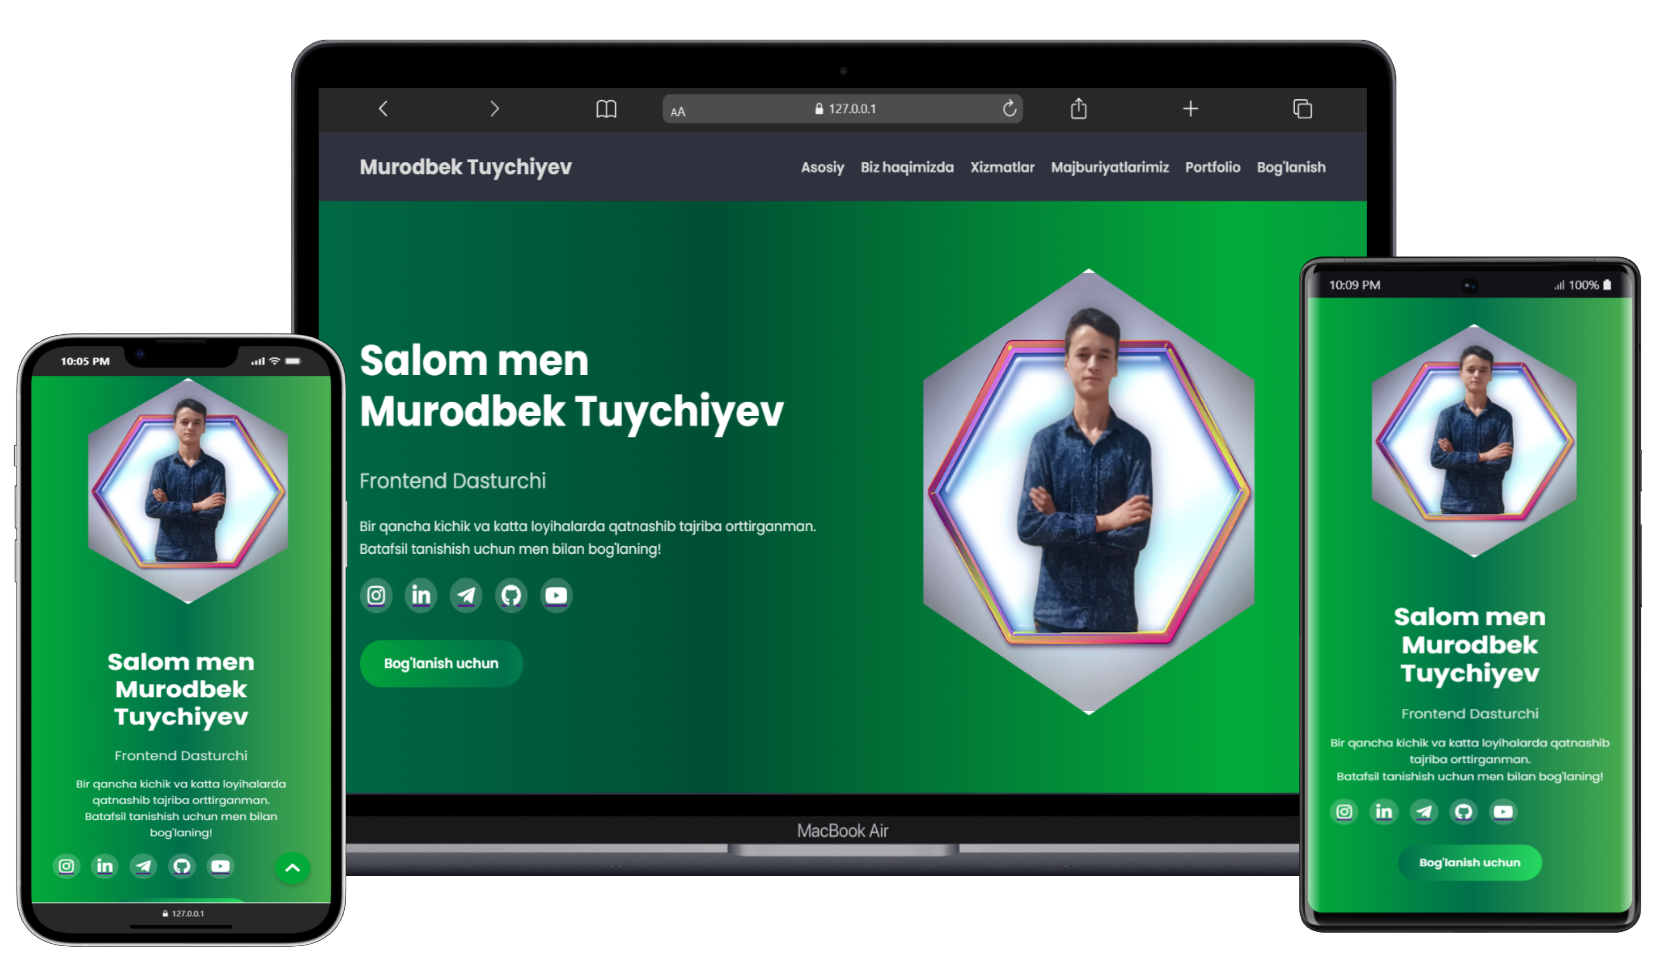Open the Safari share icon
This screenshot has width=1668, height=958.
pos(1078,109)
